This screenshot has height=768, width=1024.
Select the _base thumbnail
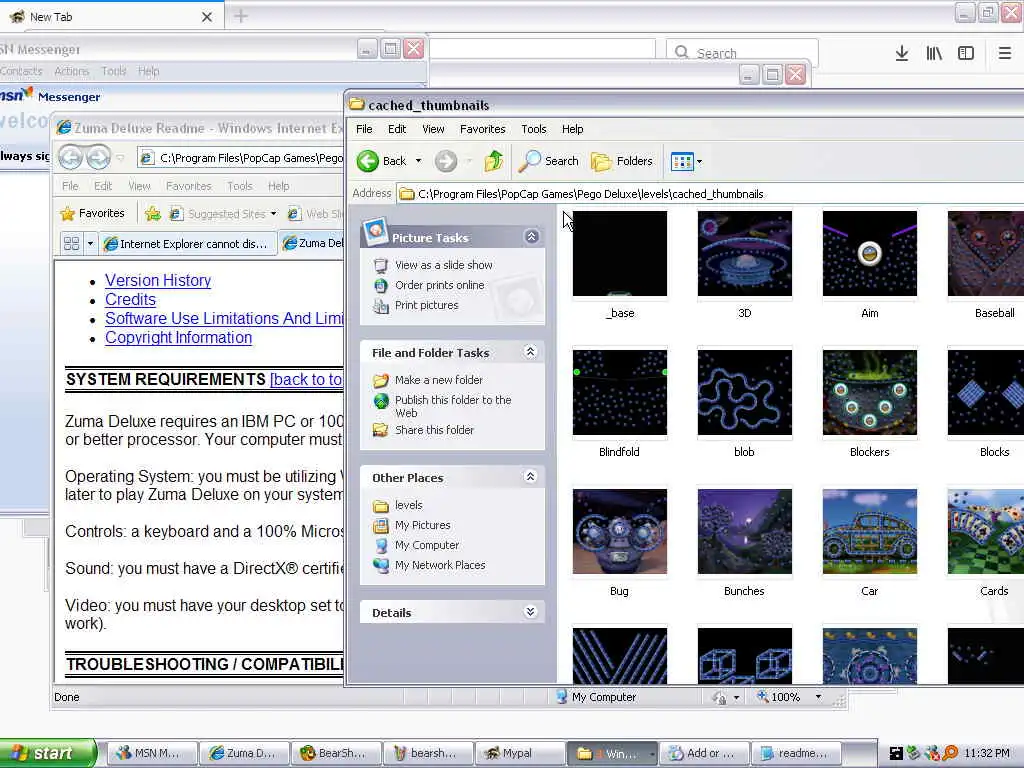pos(620,253)
